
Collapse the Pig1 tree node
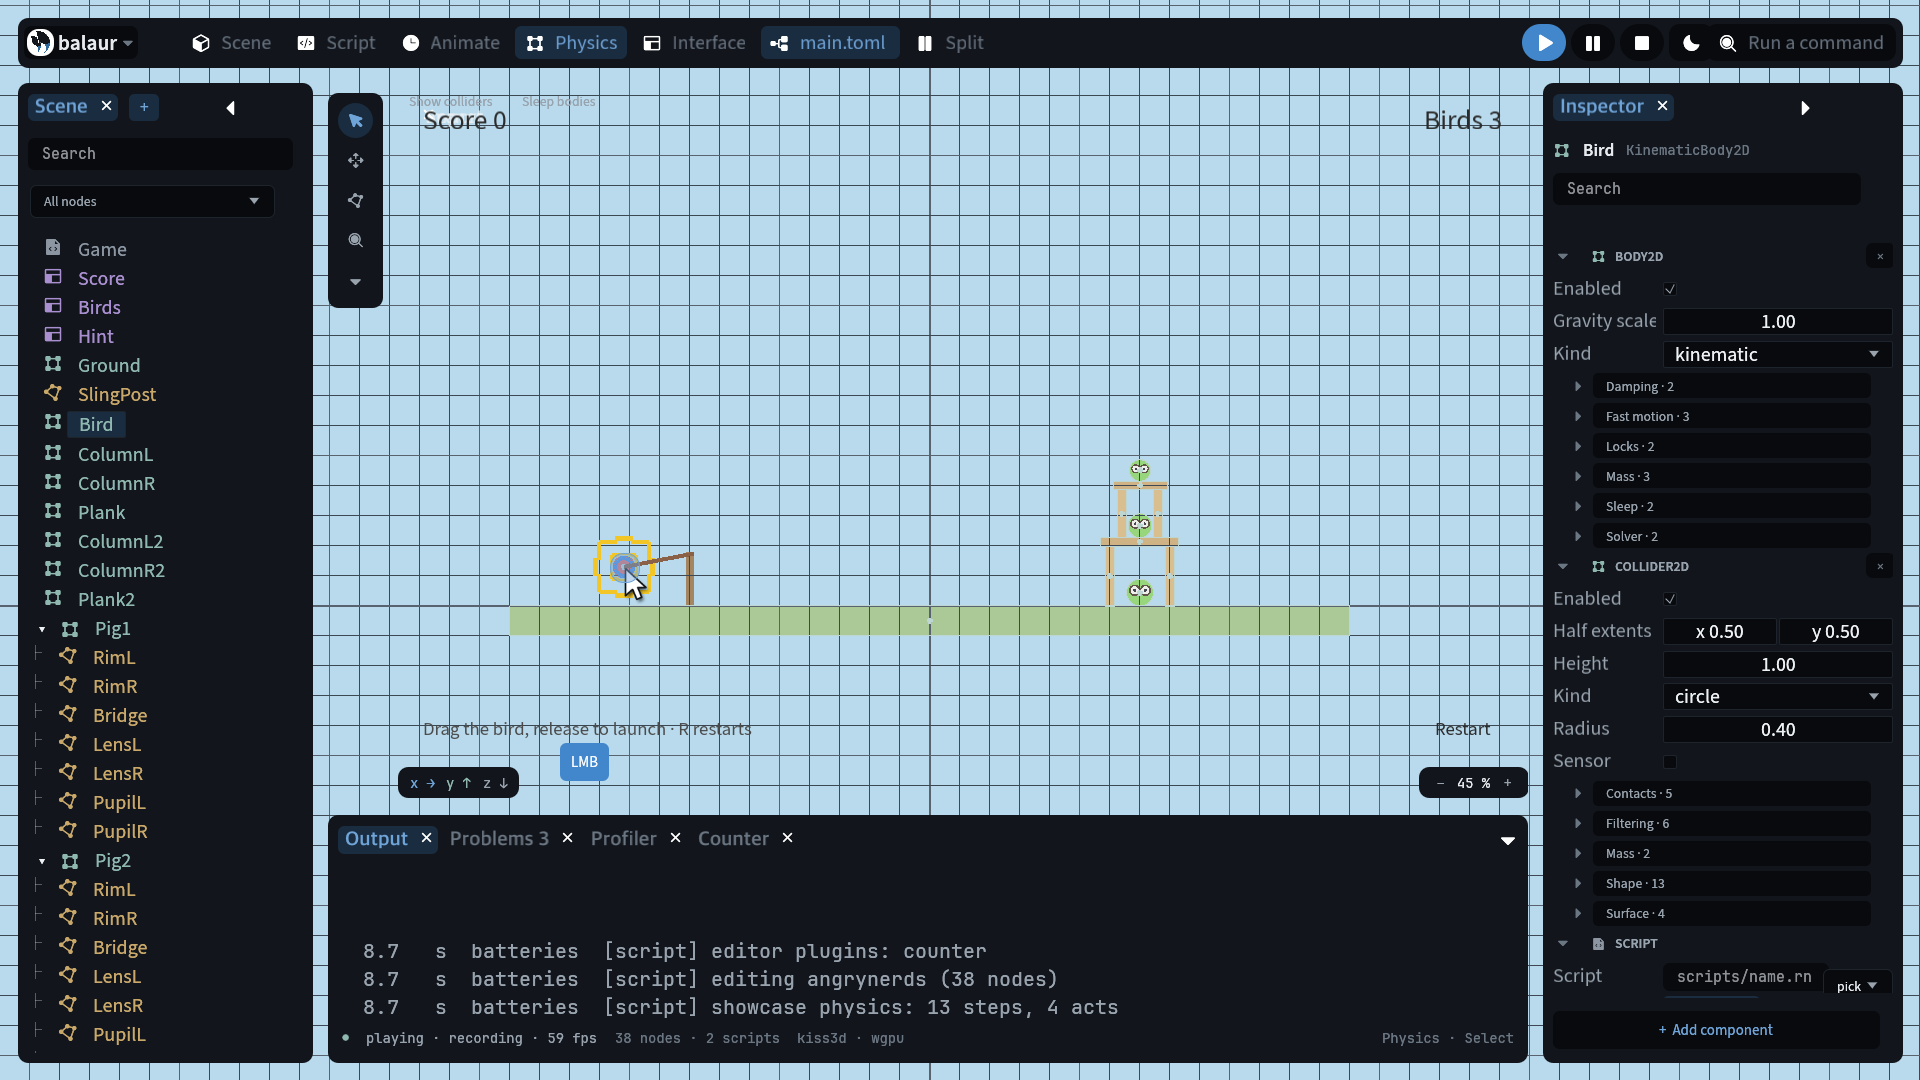[x=42, y=629]
